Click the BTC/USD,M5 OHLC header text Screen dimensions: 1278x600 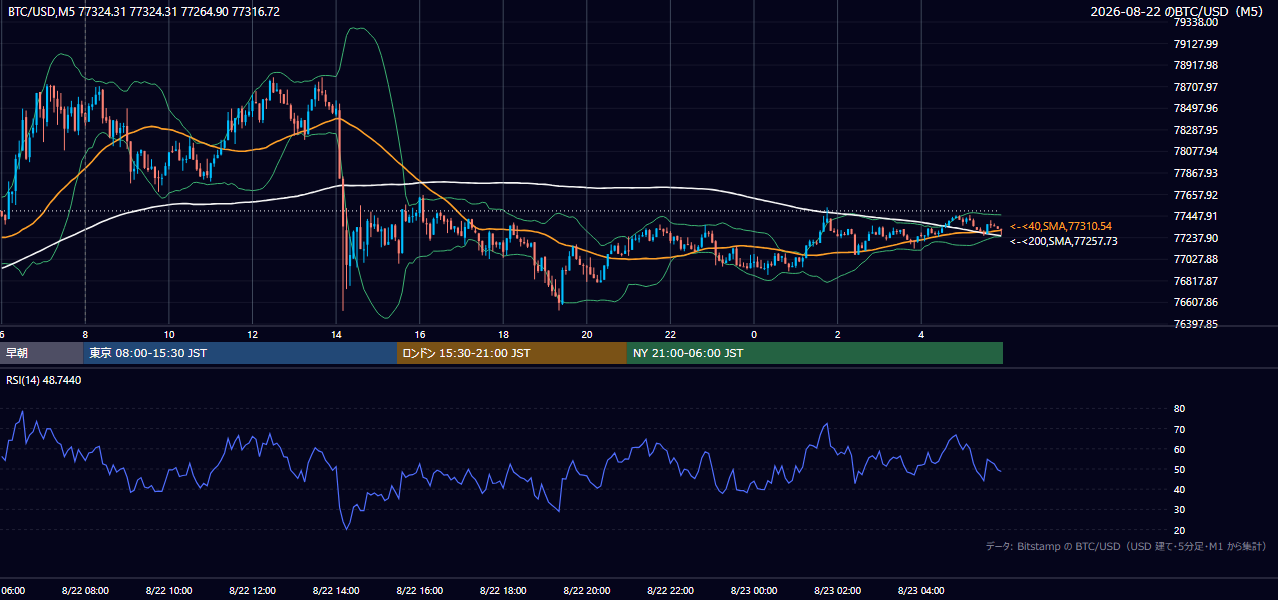click(x=144, y=12)
